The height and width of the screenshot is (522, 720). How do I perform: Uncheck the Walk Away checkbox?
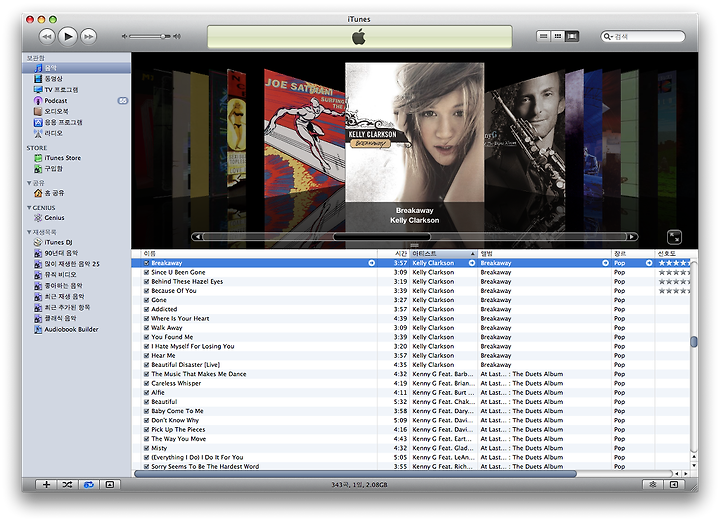point(146,328)
